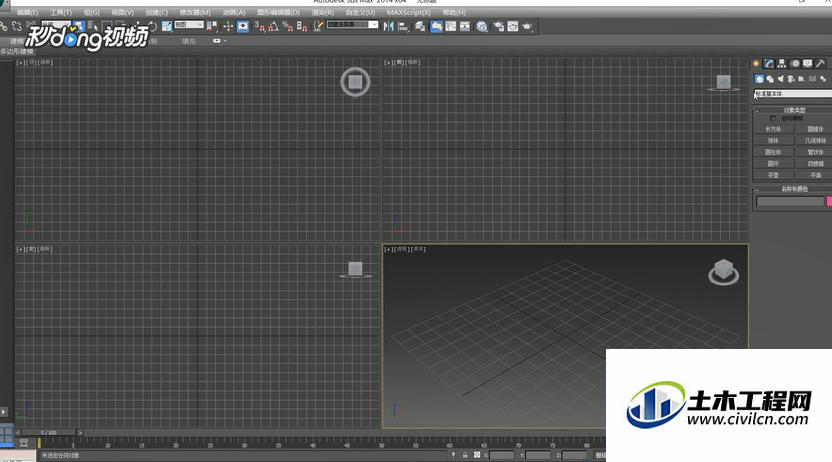Select the Shapes category icon
The width and height of the screenshot is (832, 462).
770,79
